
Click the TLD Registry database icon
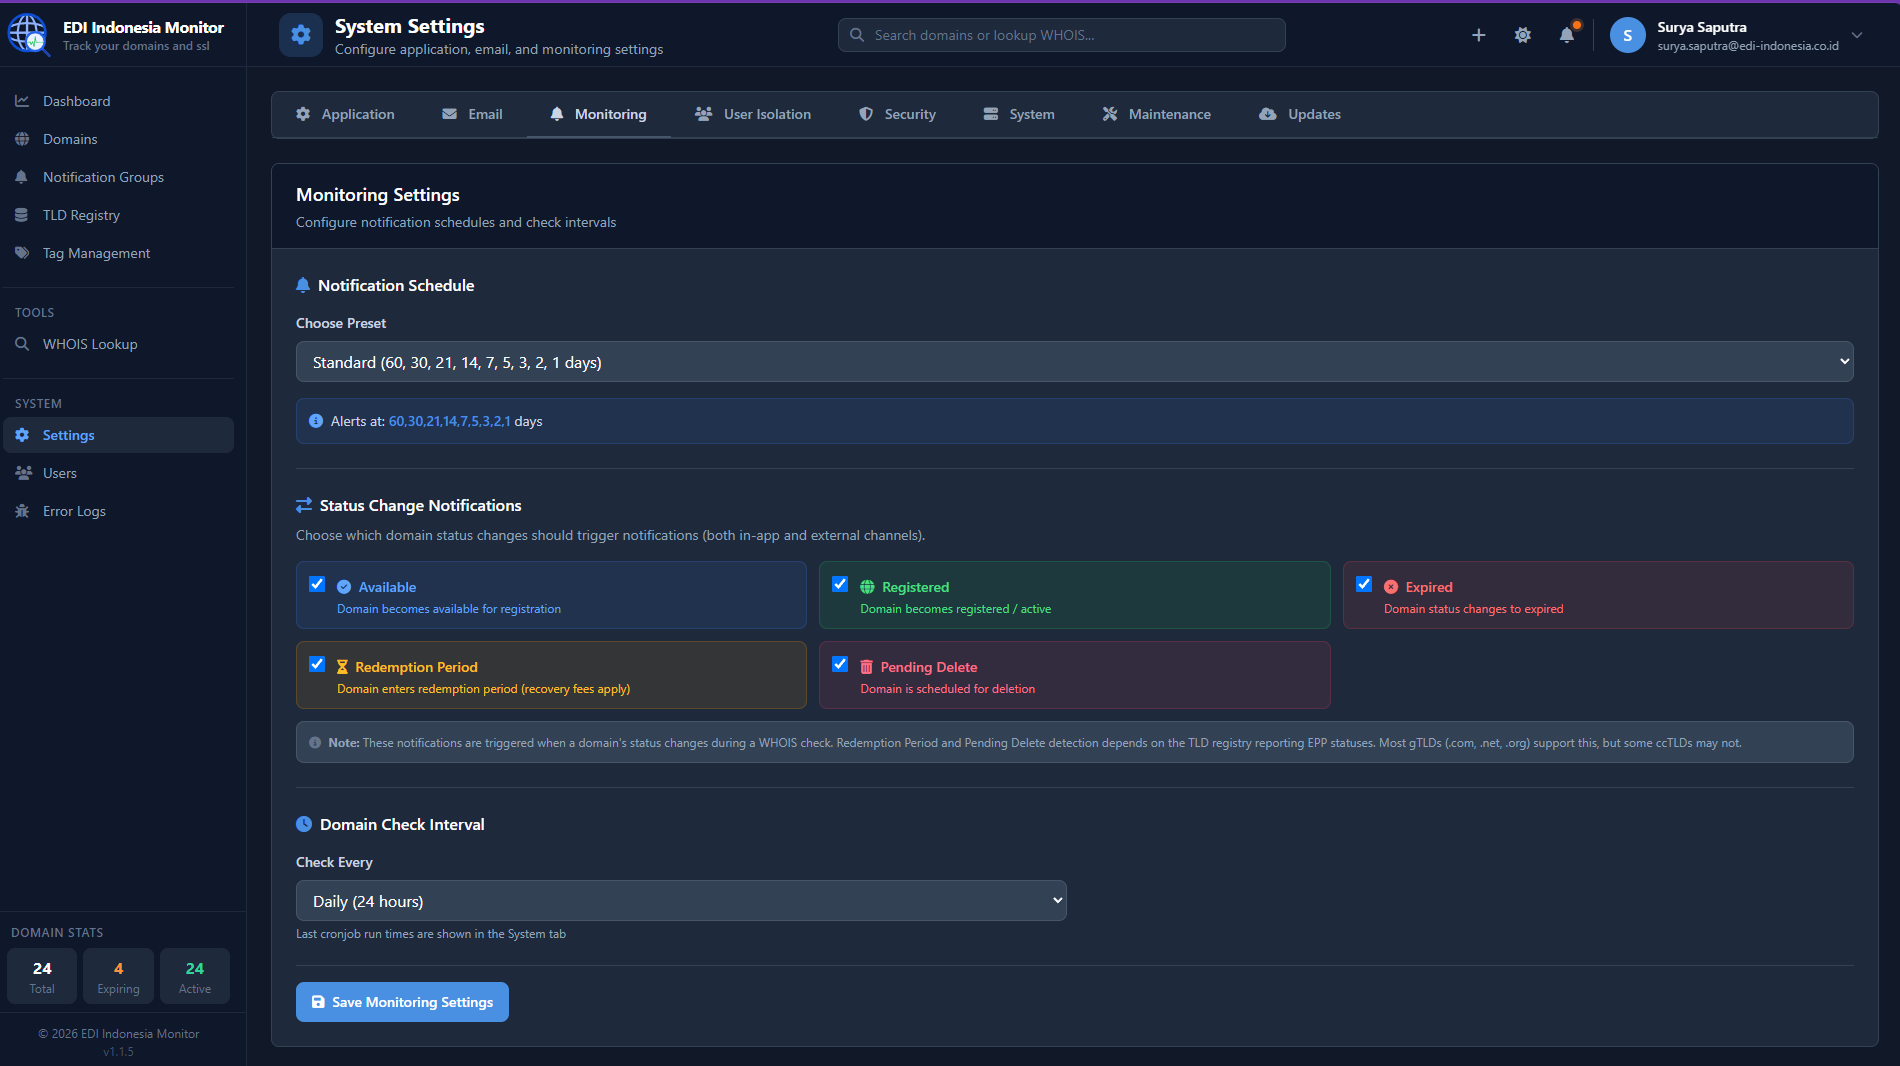[22, 215]
